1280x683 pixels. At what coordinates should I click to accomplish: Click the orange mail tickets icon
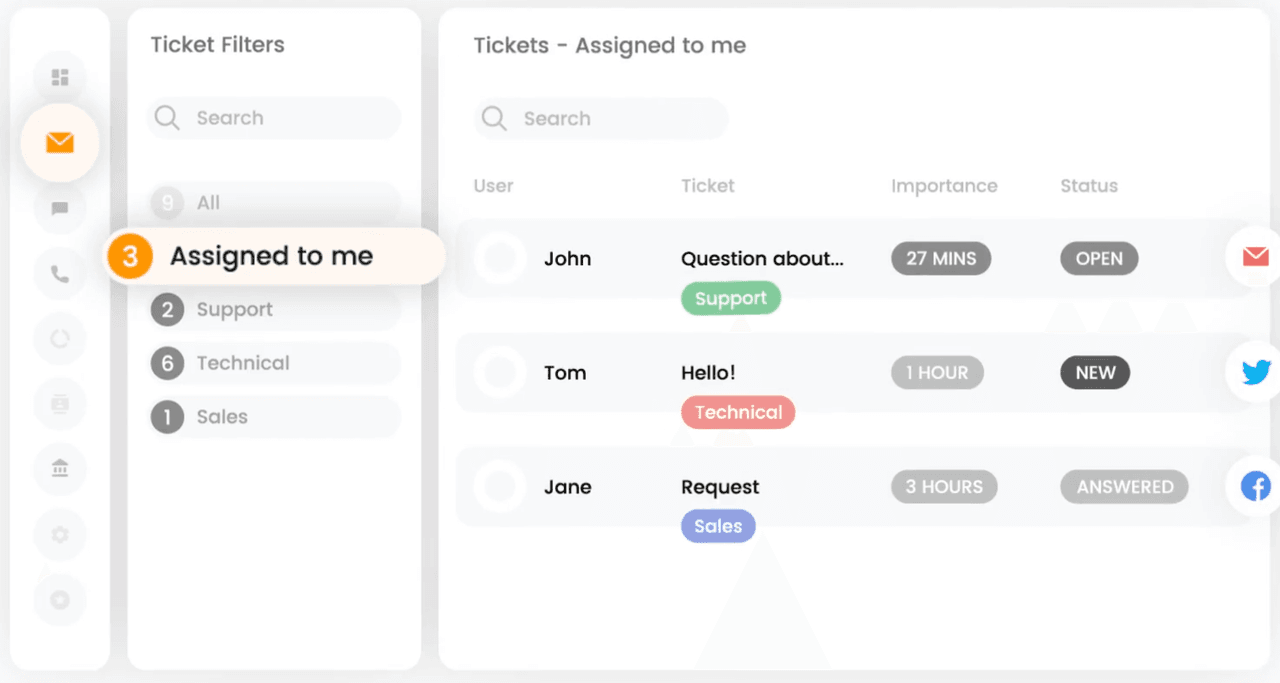click(x=60, y=143)
